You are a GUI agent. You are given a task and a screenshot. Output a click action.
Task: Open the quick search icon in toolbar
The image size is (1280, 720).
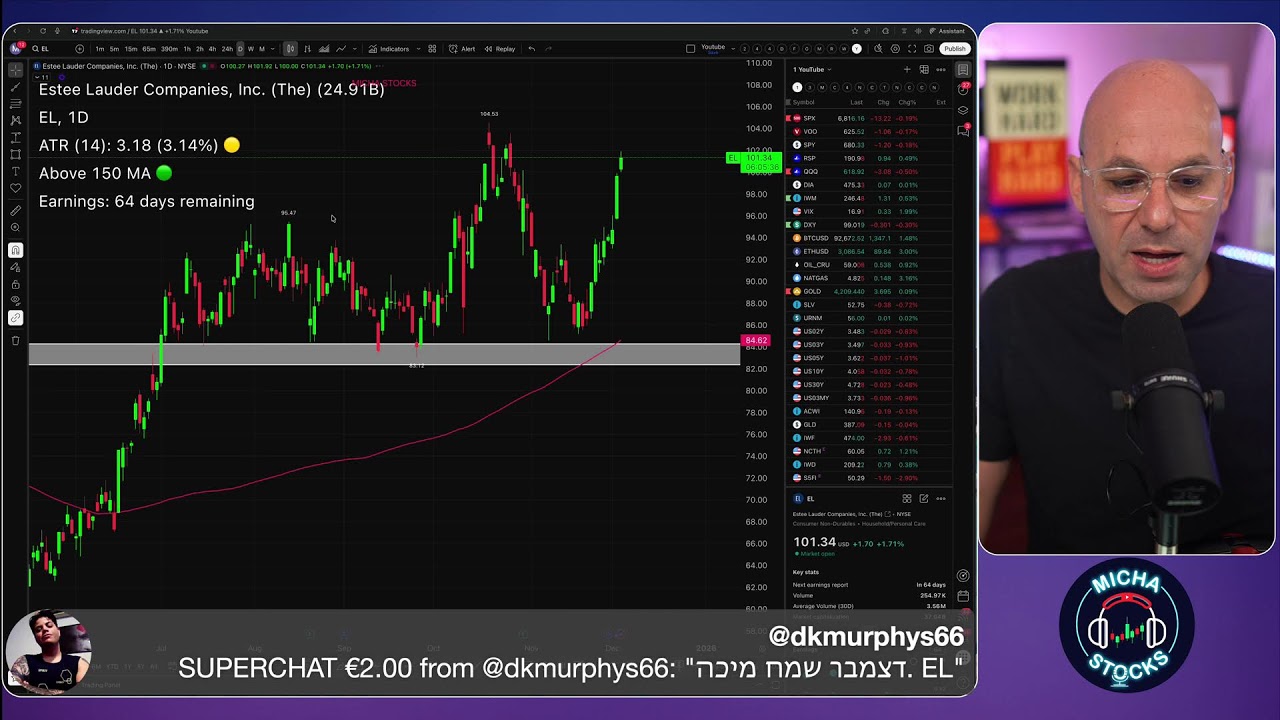click(878, 49)
